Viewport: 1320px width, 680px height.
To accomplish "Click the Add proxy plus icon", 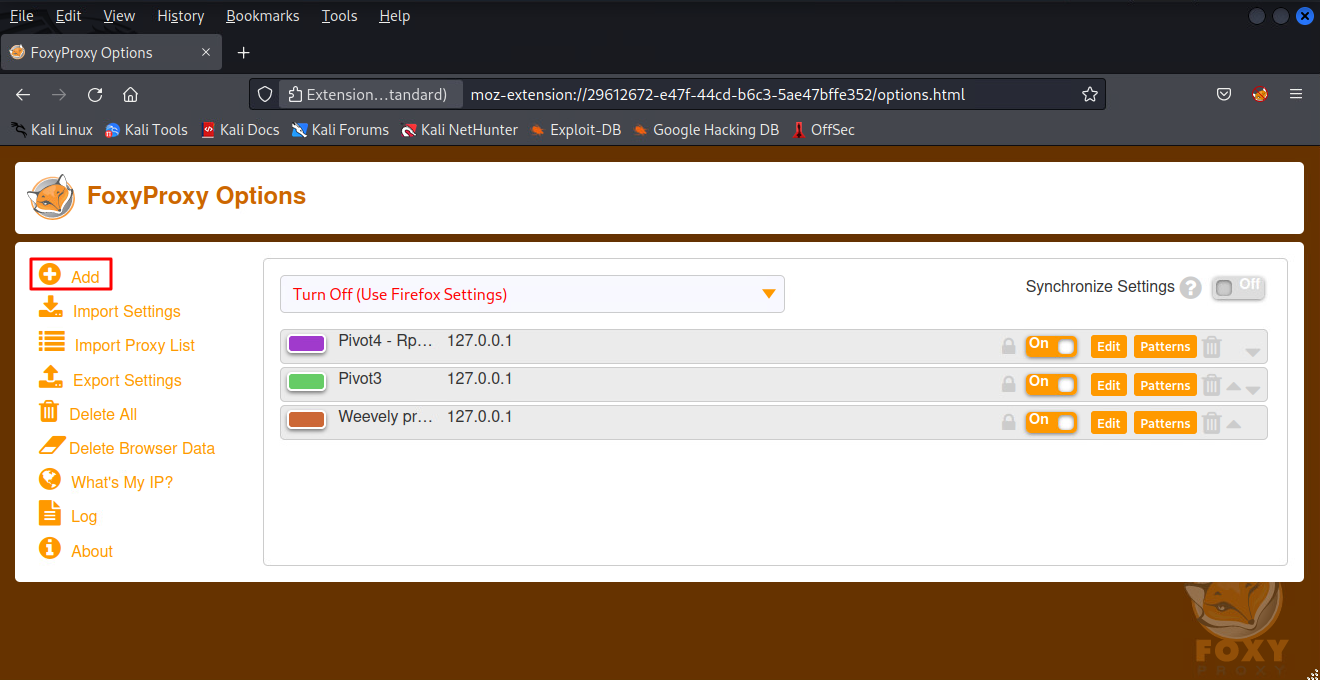I will tap(50, 275).
